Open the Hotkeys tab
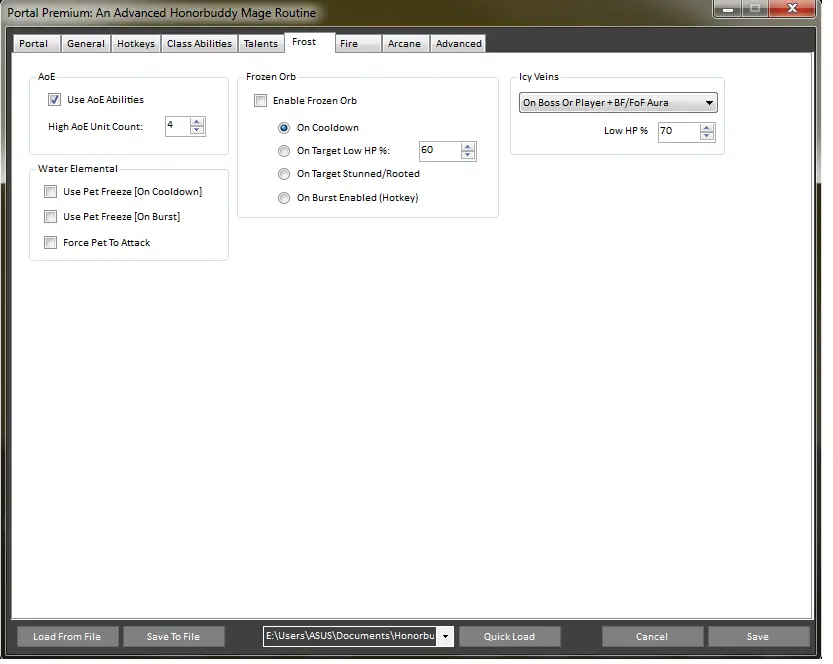This screenshot has height=664, width=833. click(x=135, y=44)
